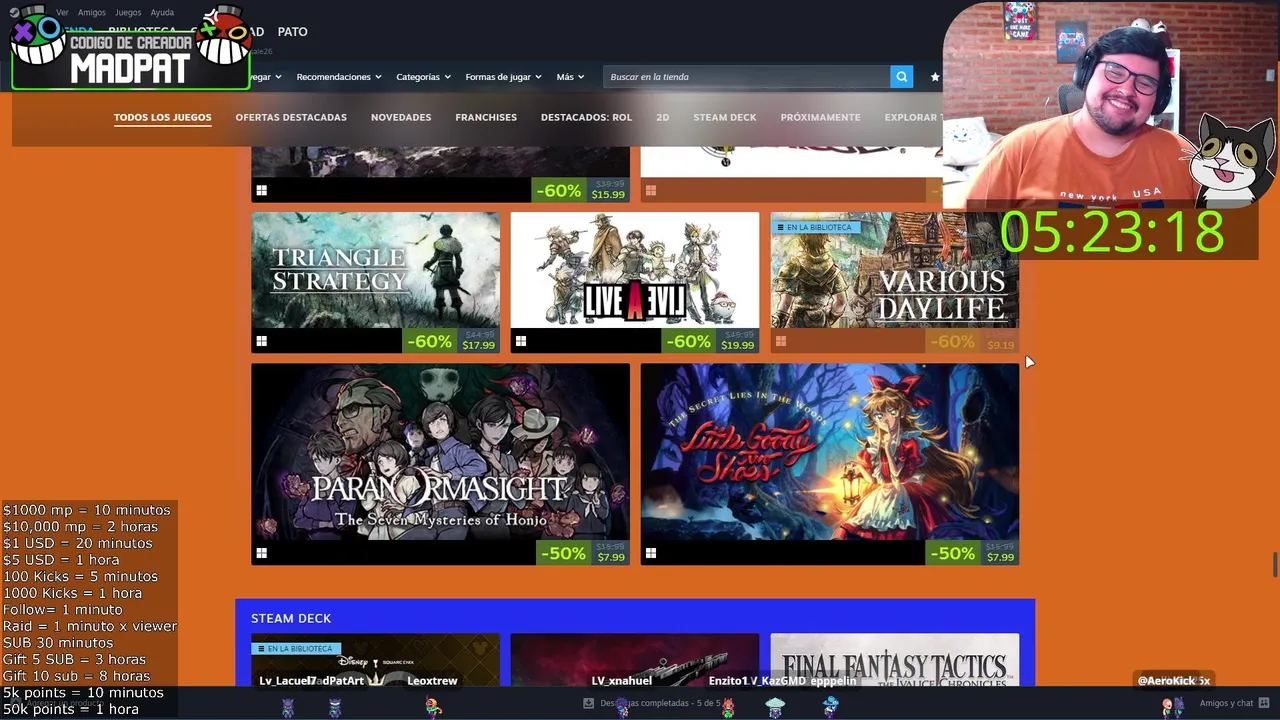Click the Windows icon under Various Daylife

tap(780, 342)
